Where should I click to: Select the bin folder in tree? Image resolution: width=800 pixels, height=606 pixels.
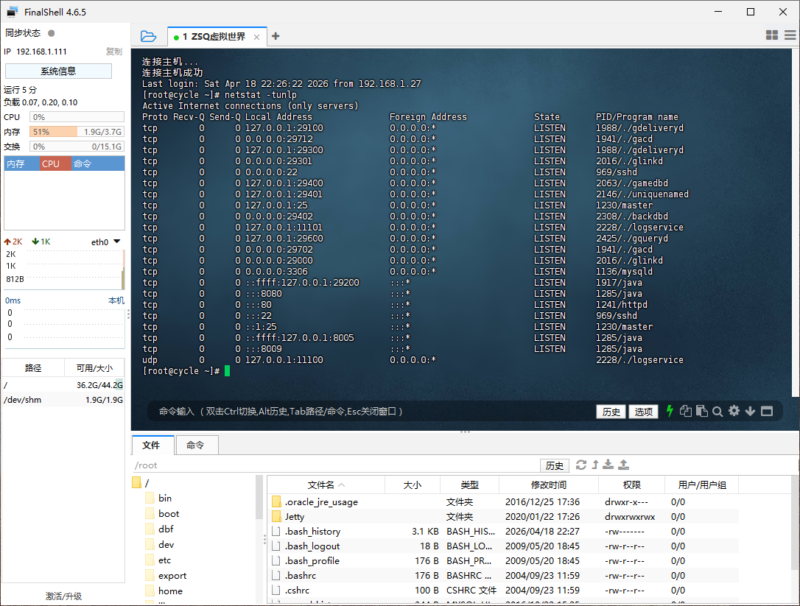point(159,498)
